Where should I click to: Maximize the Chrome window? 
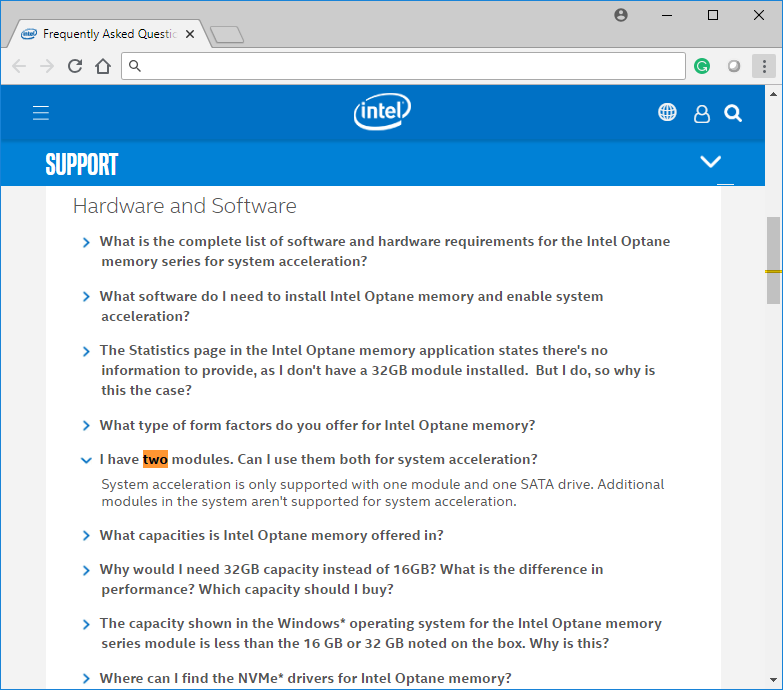tap(713, 15)
